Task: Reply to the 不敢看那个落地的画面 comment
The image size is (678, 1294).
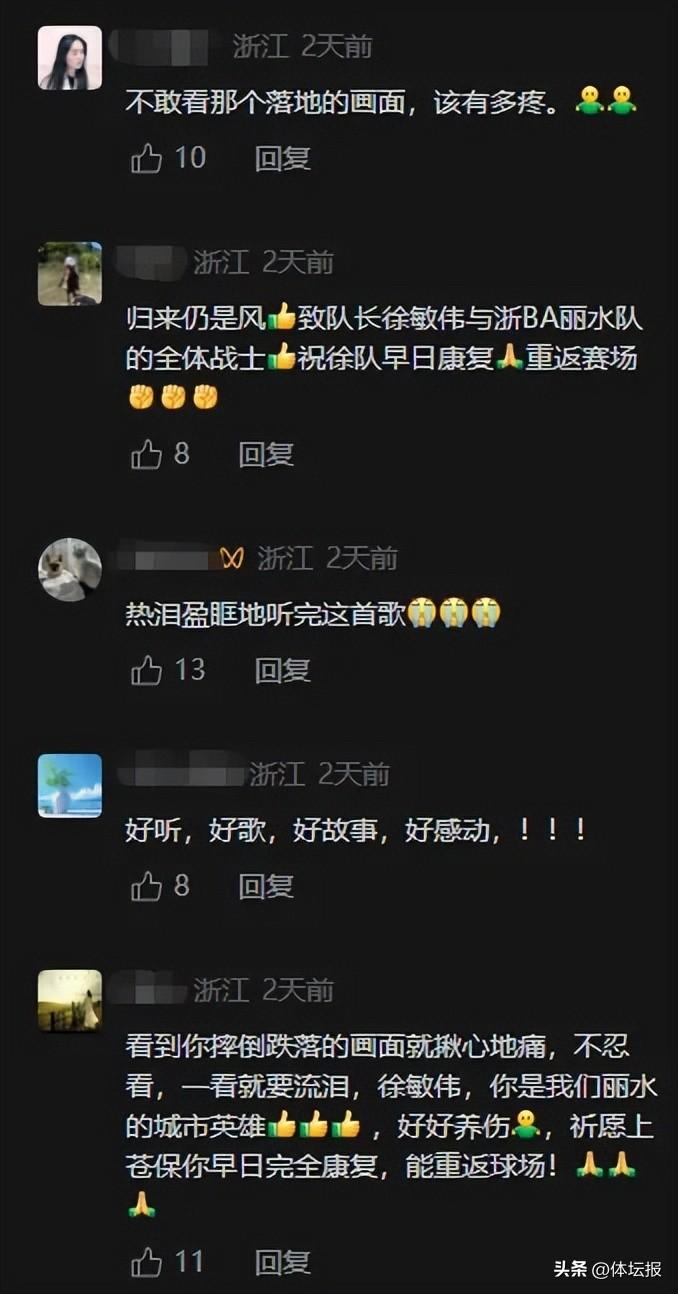Action: [x=282, y=158]
